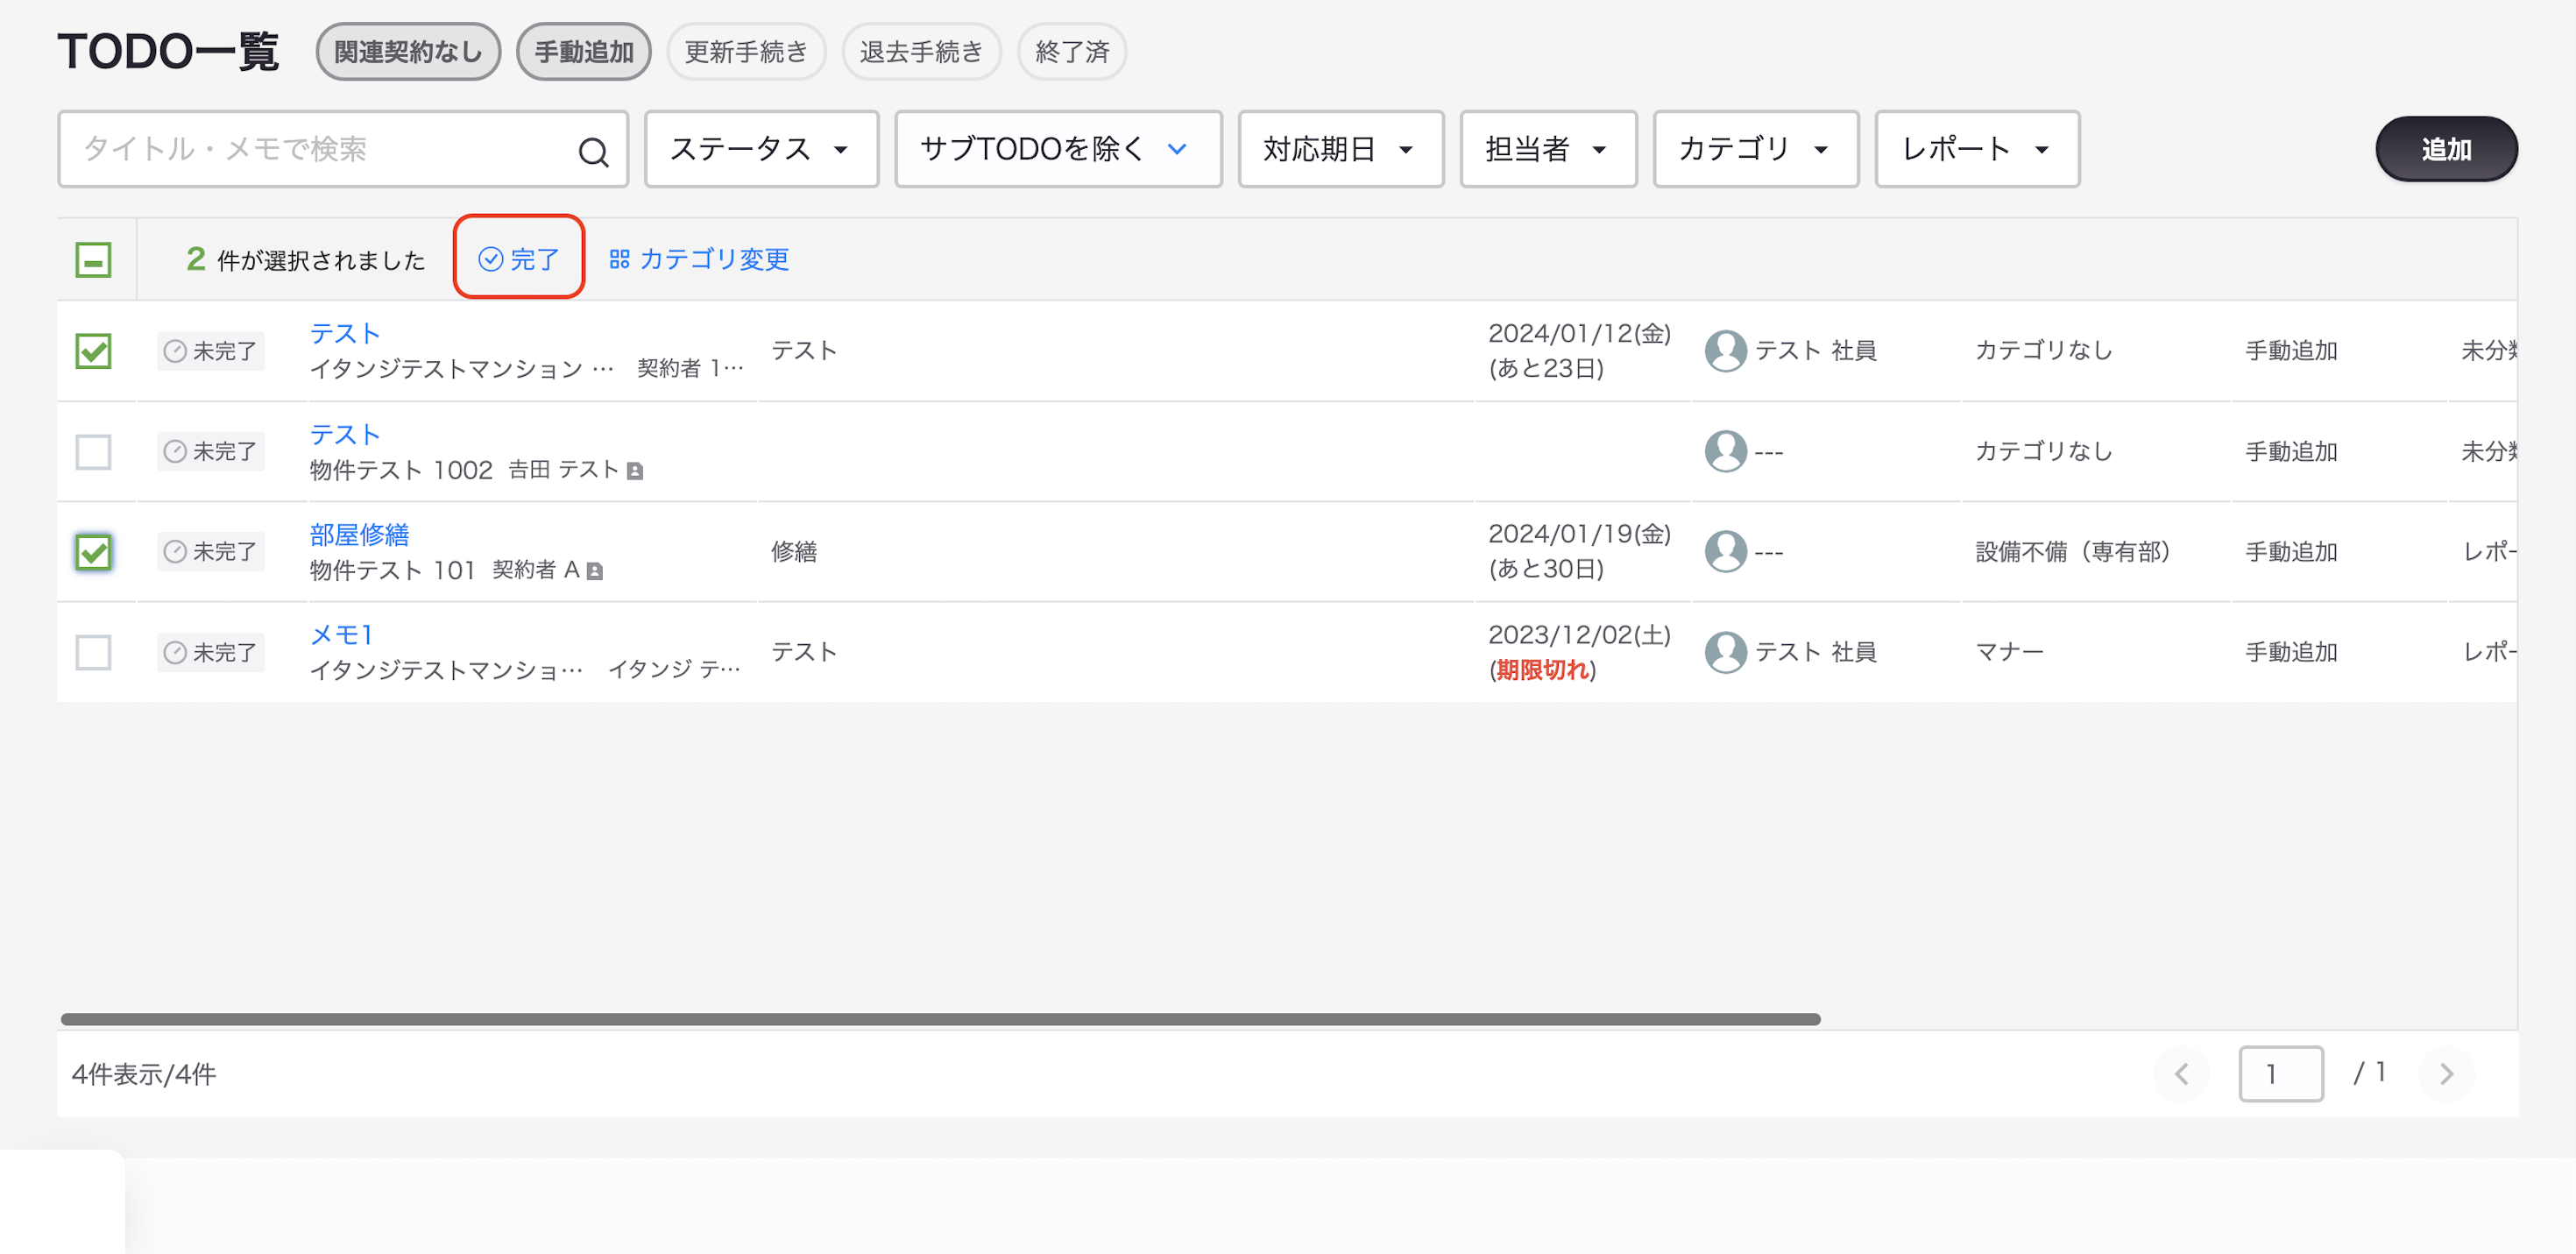Check the 物件テスト 1002 row checkbox

[x=93, y=452]
